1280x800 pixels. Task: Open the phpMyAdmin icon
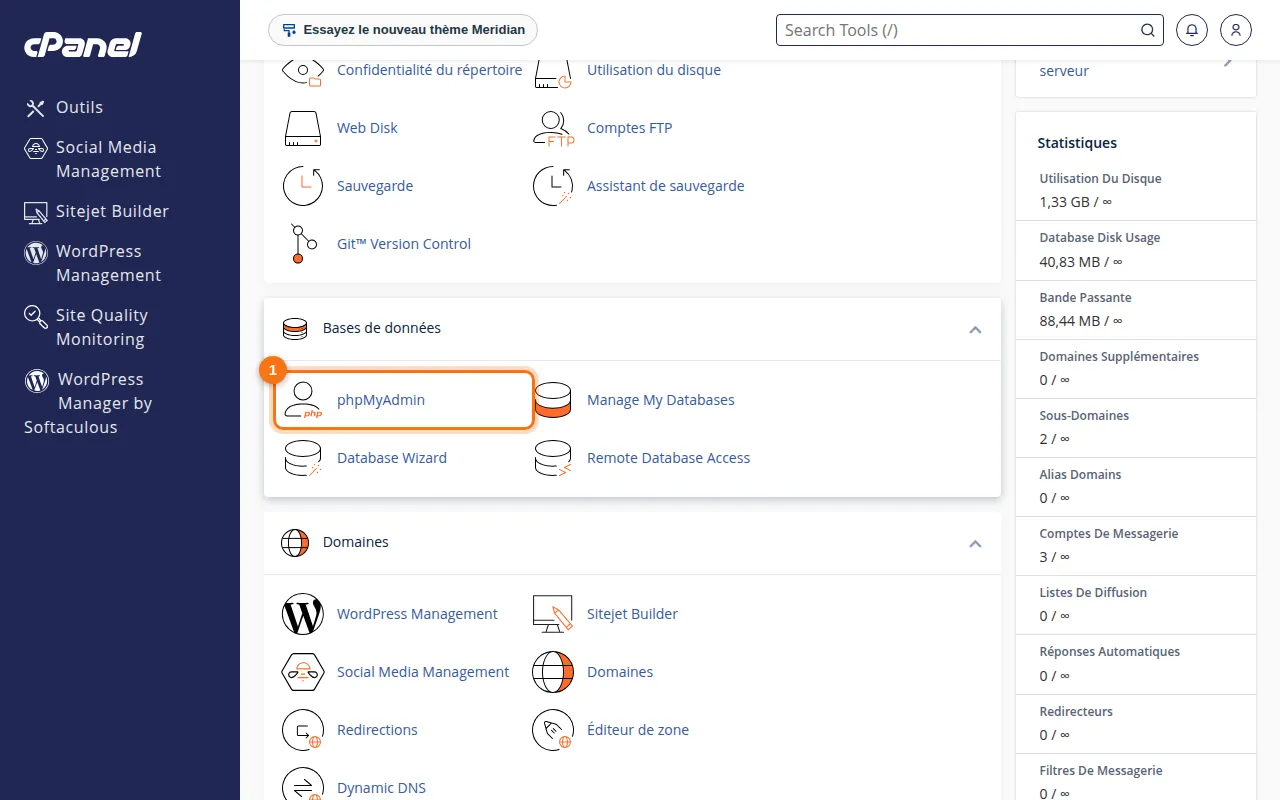[x=302, y=400]
